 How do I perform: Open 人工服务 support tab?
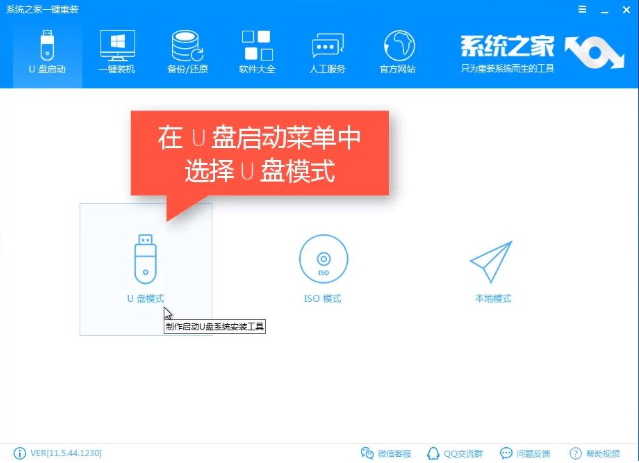pos(327,52)
